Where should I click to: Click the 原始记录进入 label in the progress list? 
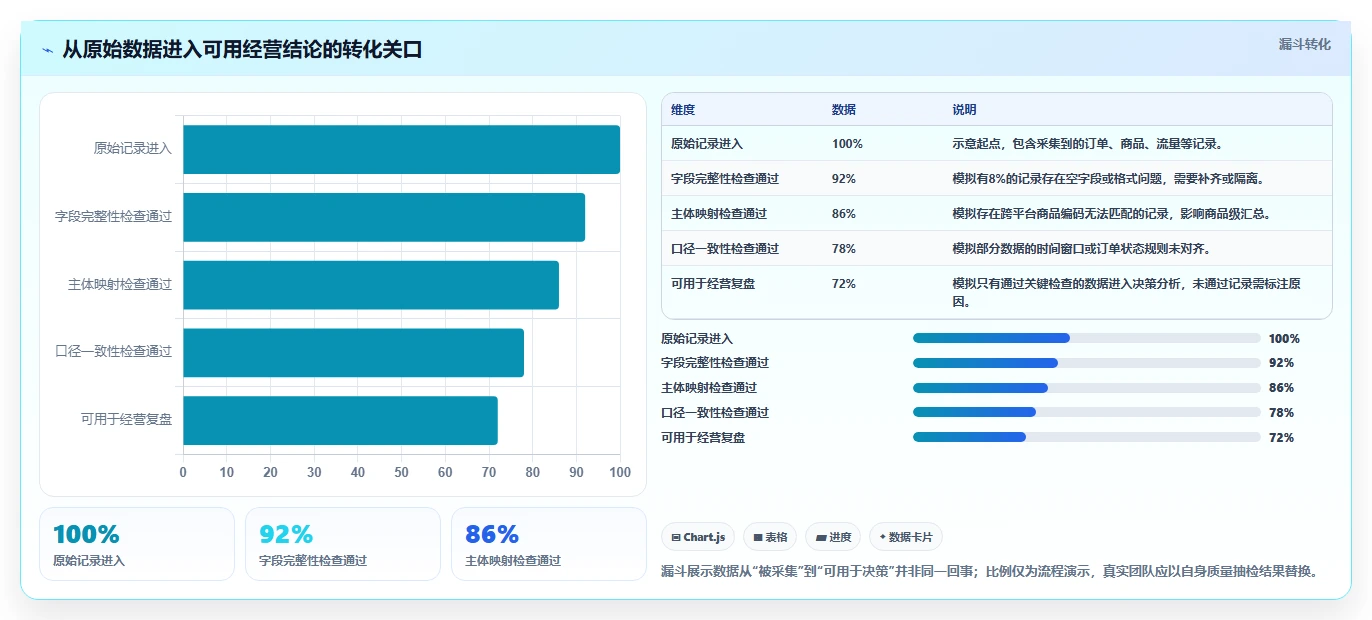[x=697, y=339]
